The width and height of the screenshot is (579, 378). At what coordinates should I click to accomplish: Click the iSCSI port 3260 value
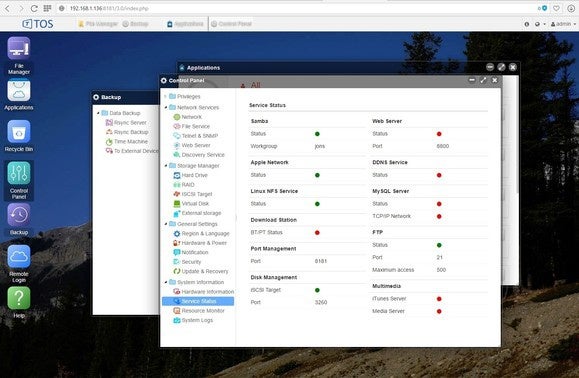(321, 302)
